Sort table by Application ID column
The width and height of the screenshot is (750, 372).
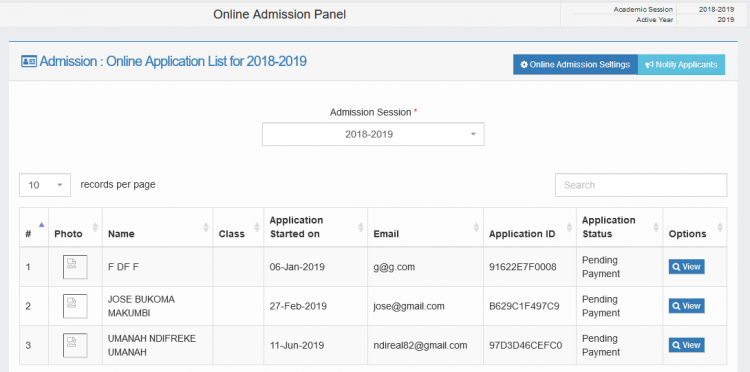point(530,227)
